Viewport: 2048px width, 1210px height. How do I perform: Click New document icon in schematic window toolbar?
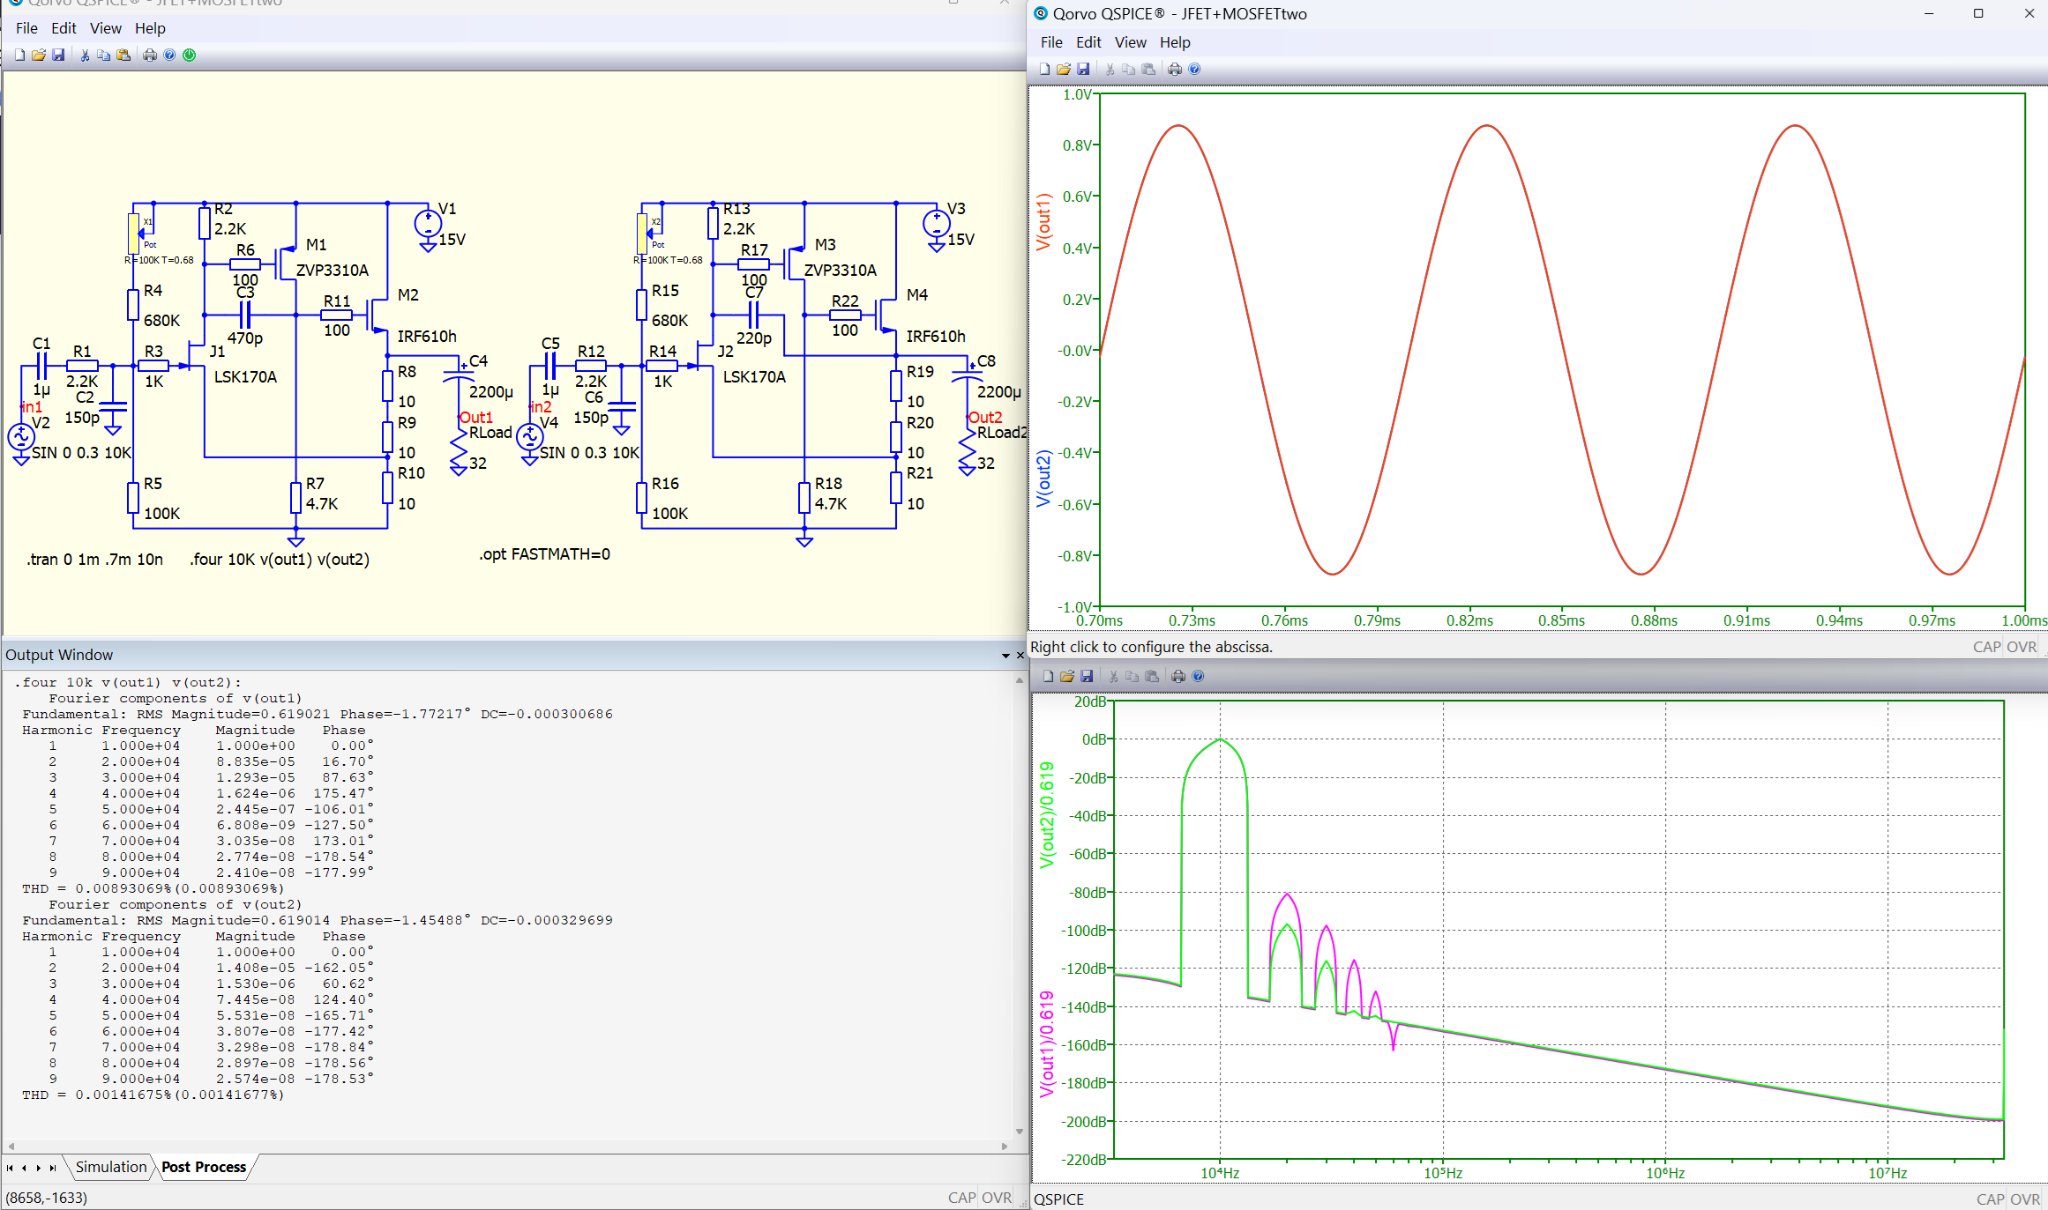pos(19,55)
